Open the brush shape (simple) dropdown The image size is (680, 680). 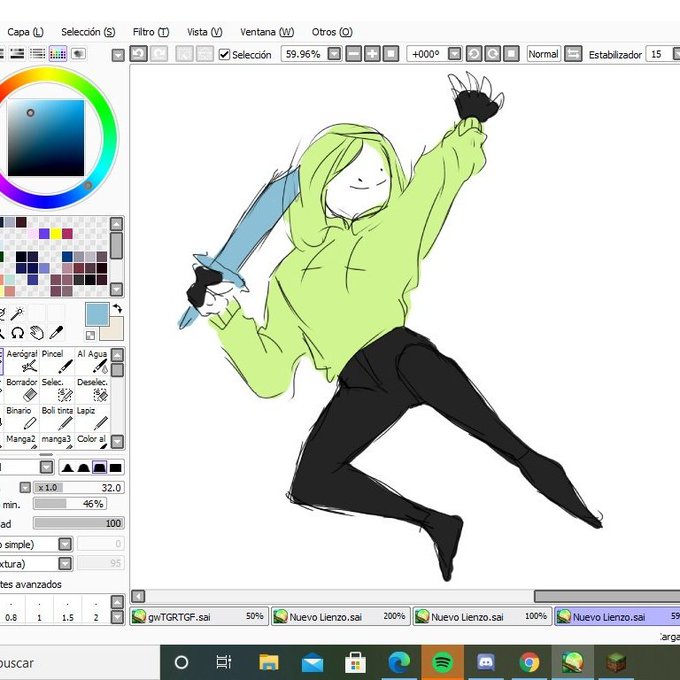[65, 544]
